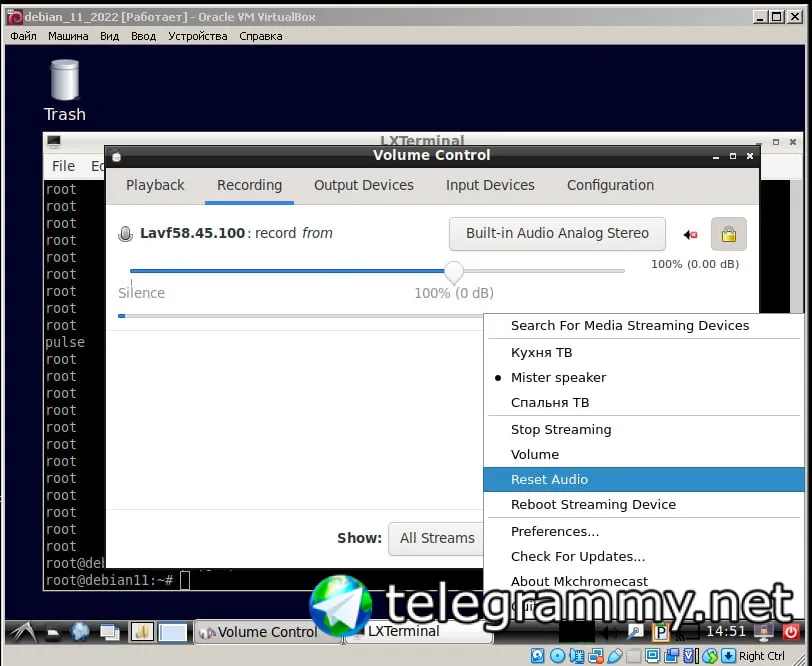Image resolution: width=812 pixels, height=666 pixels.
Task: Open the Configuration tab
Action: [x=610, y=185]
